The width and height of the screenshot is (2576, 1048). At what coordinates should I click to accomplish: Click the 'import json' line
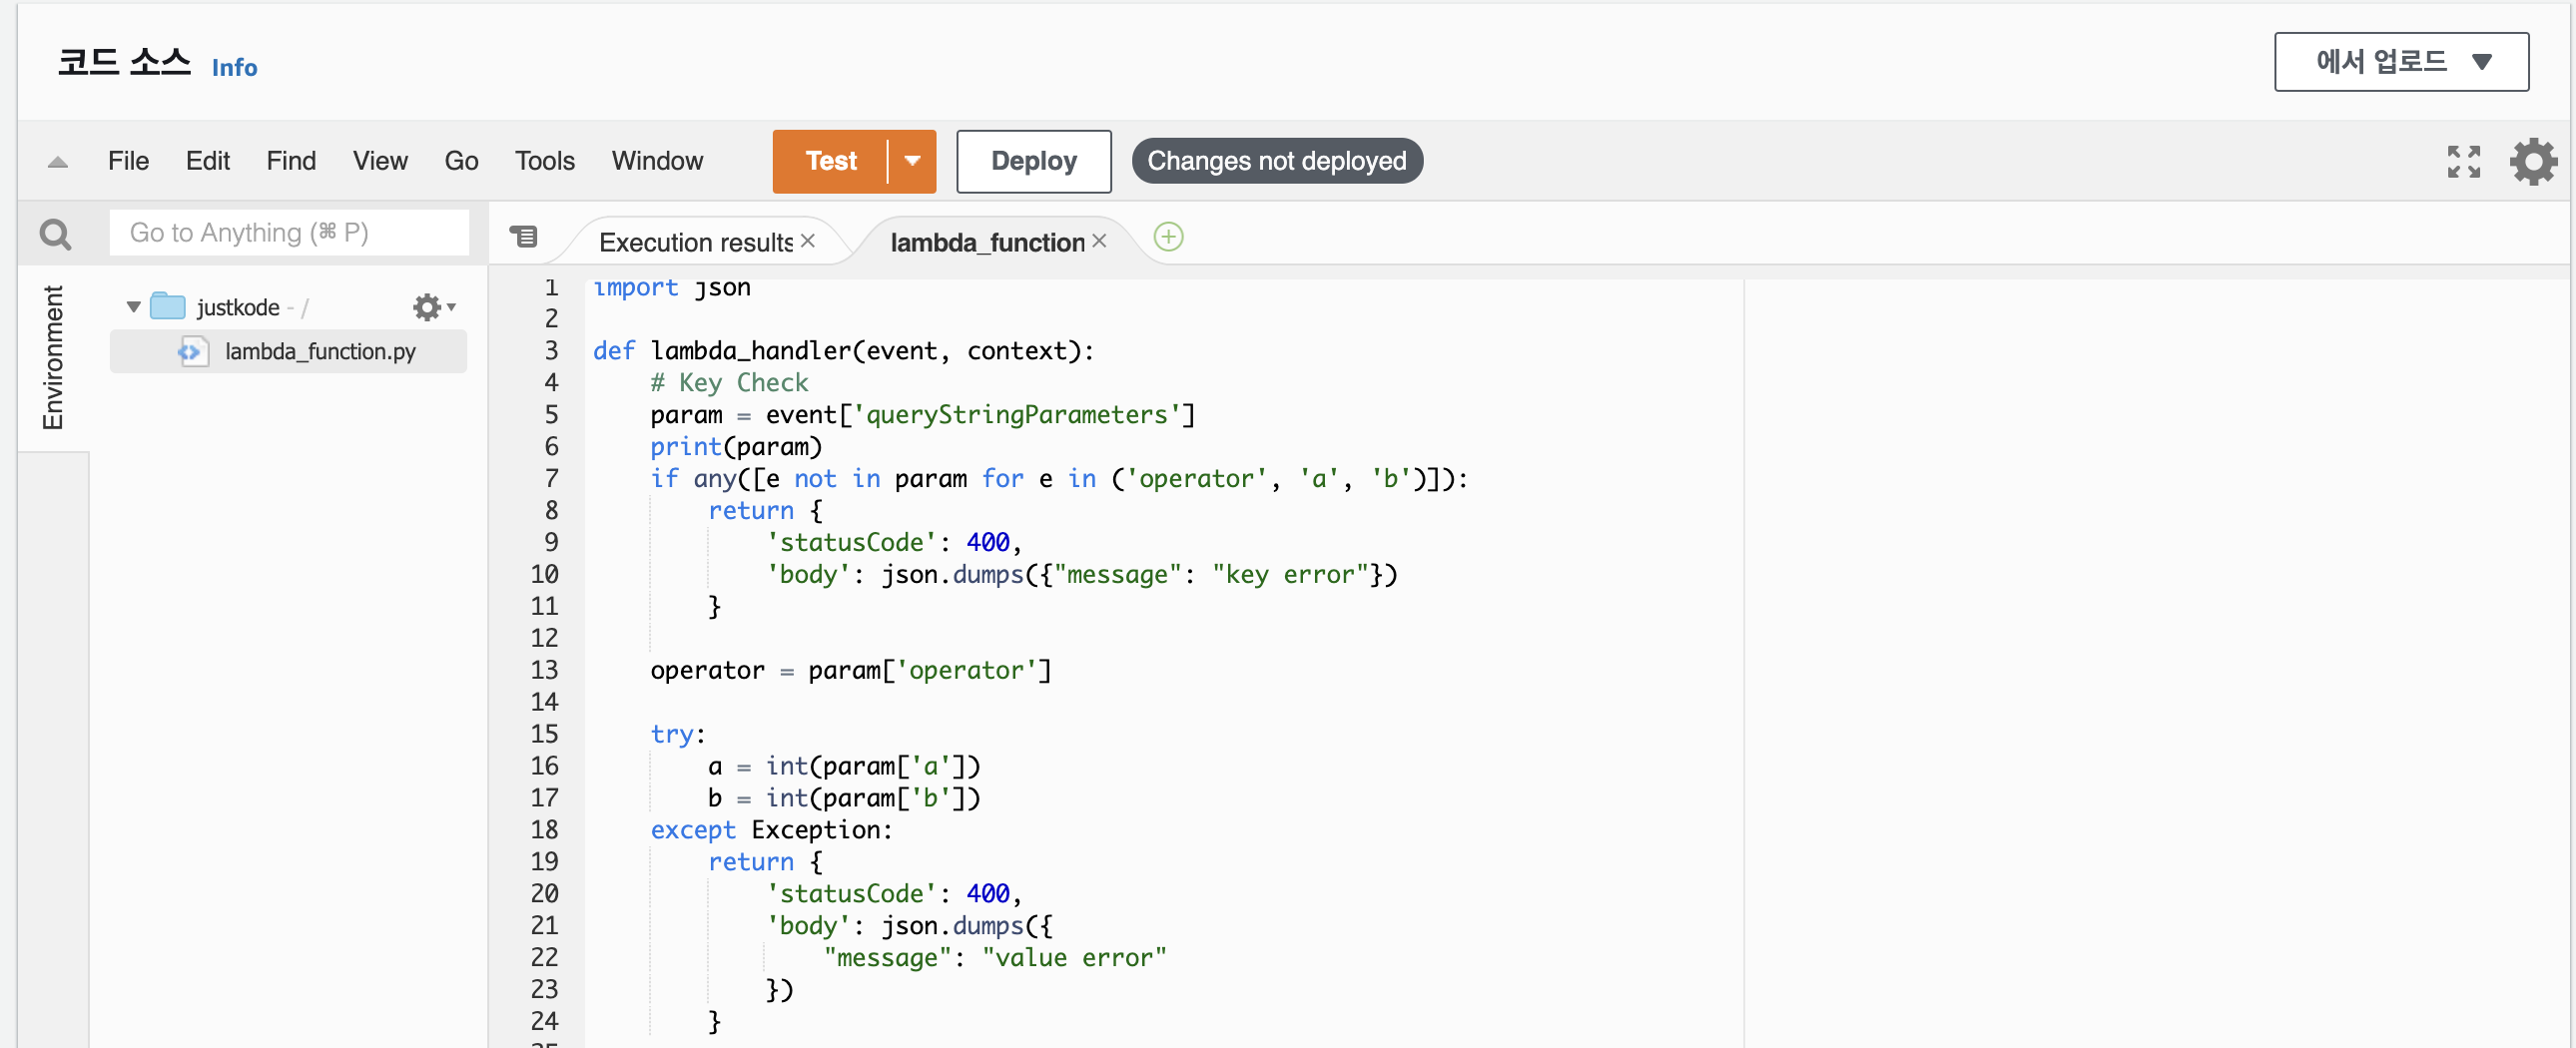coord(671,287)
